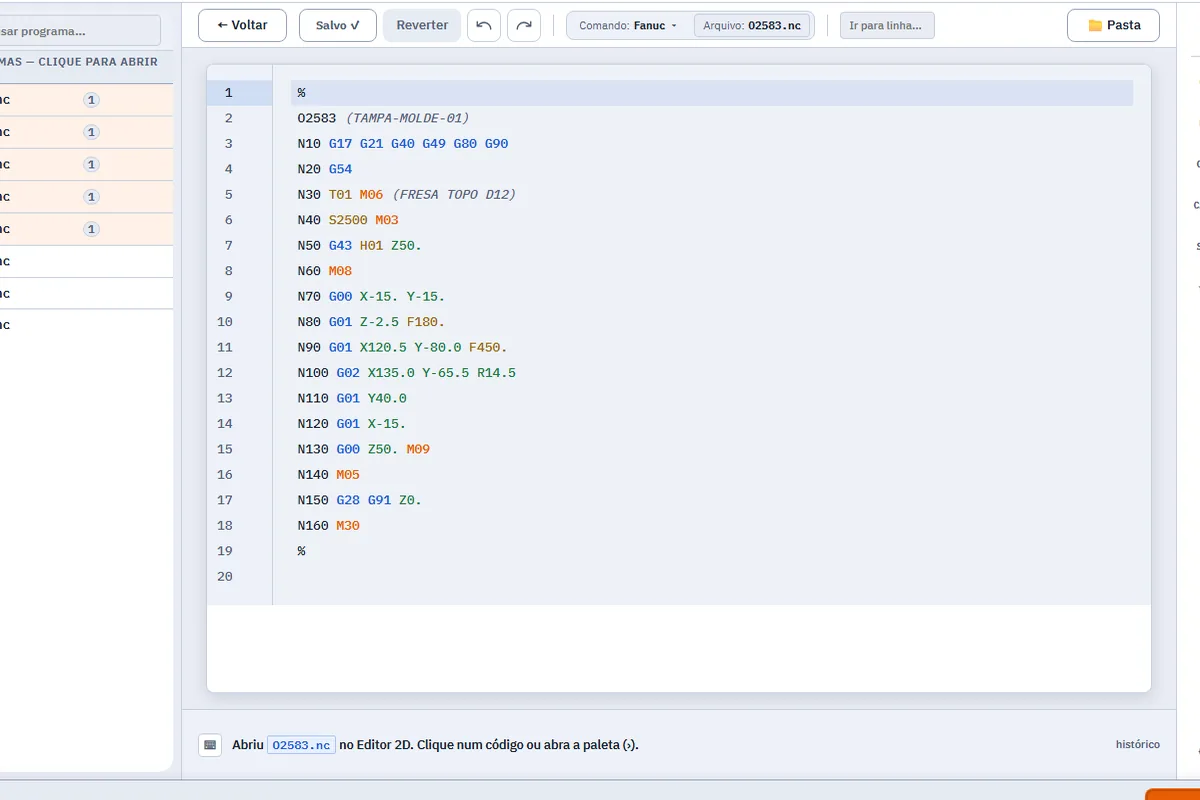Click the G90 code on line N10

[497, 144]
